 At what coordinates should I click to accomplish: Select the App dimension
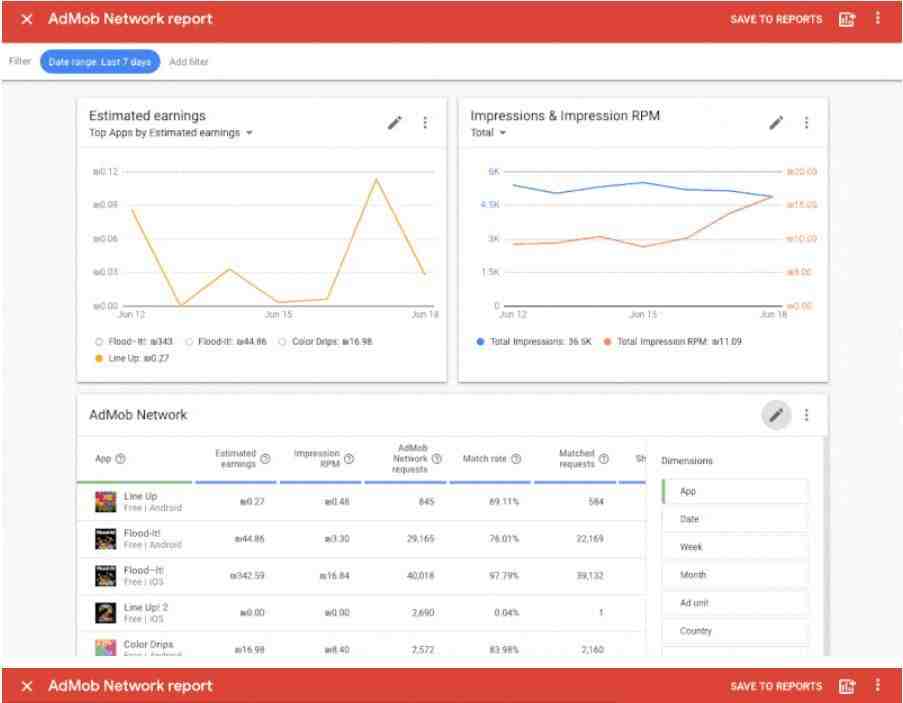735,491
